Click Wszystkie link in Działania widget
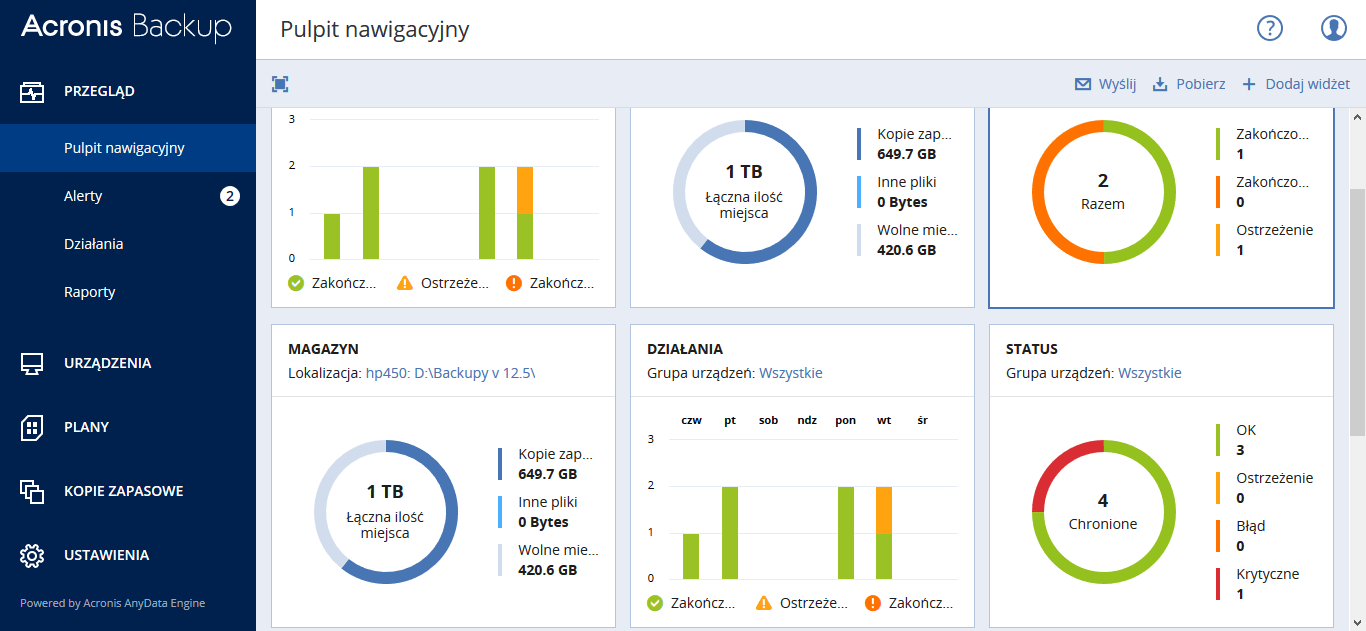 coord(790,373)
